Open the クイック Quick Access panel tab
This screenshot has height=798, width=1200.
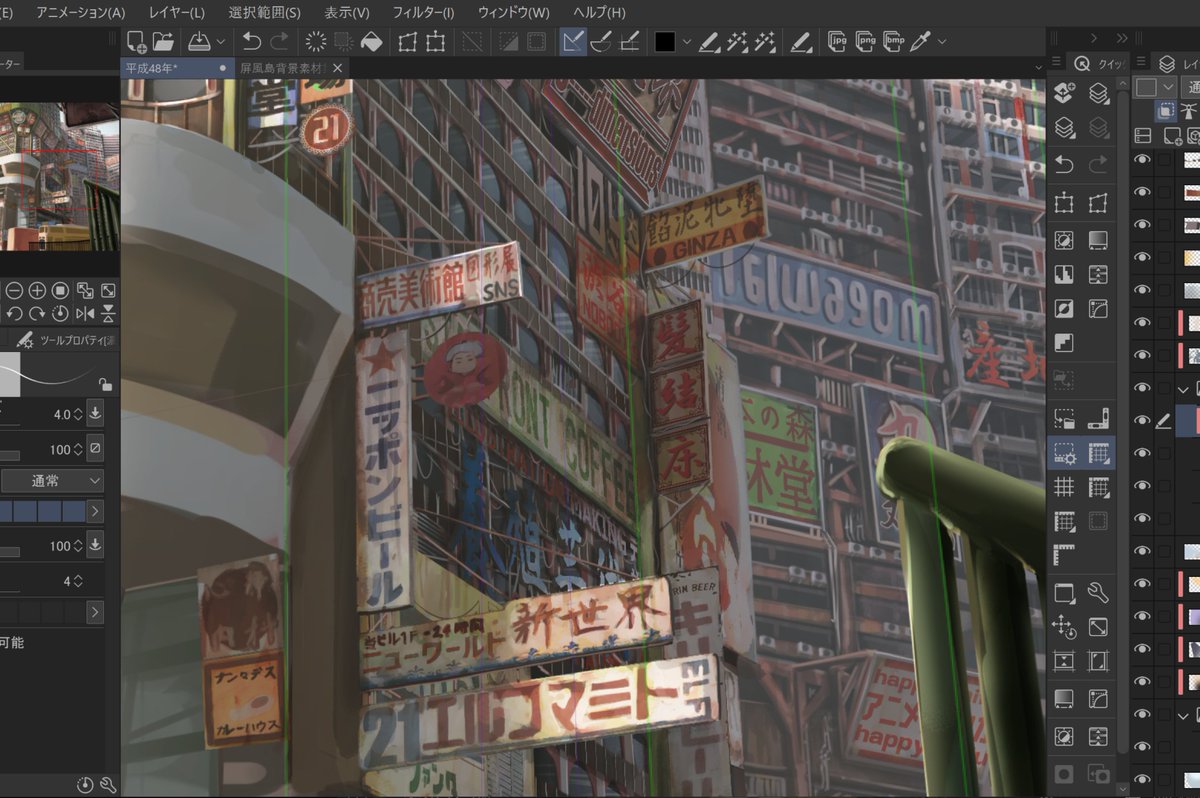click(x=1097, y=64)
